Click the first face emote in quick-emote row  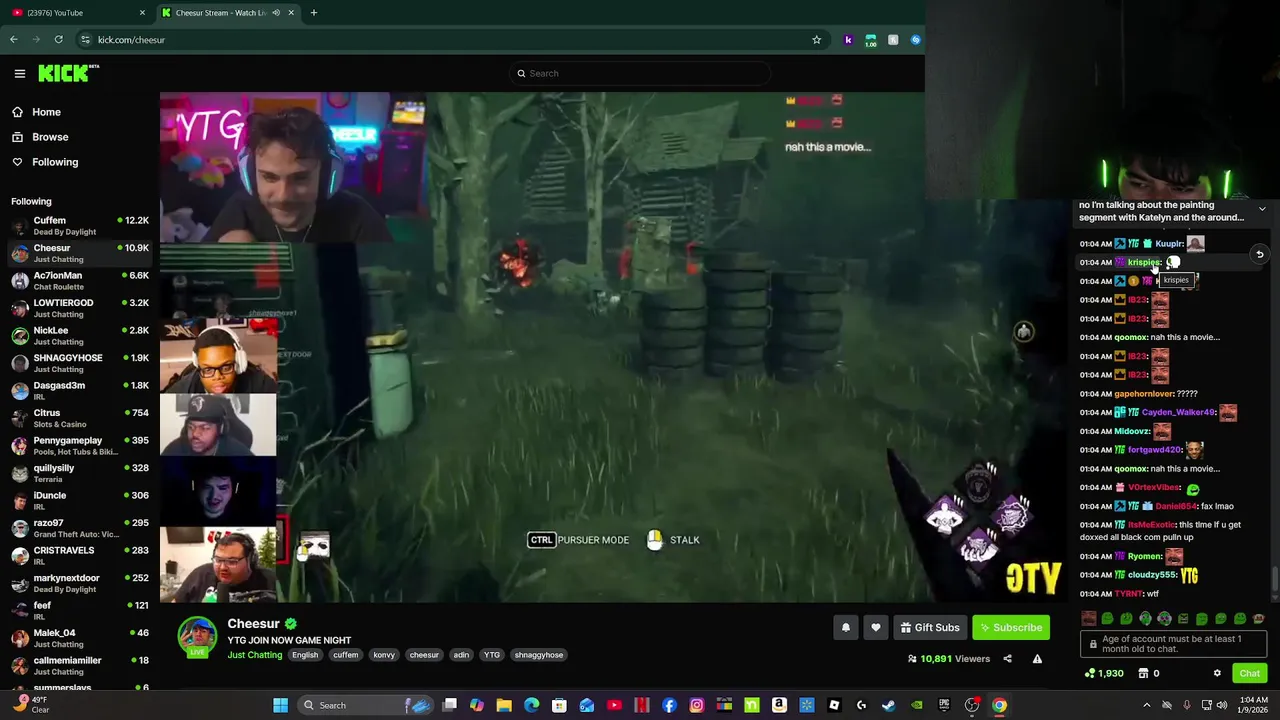[1089, 619]
